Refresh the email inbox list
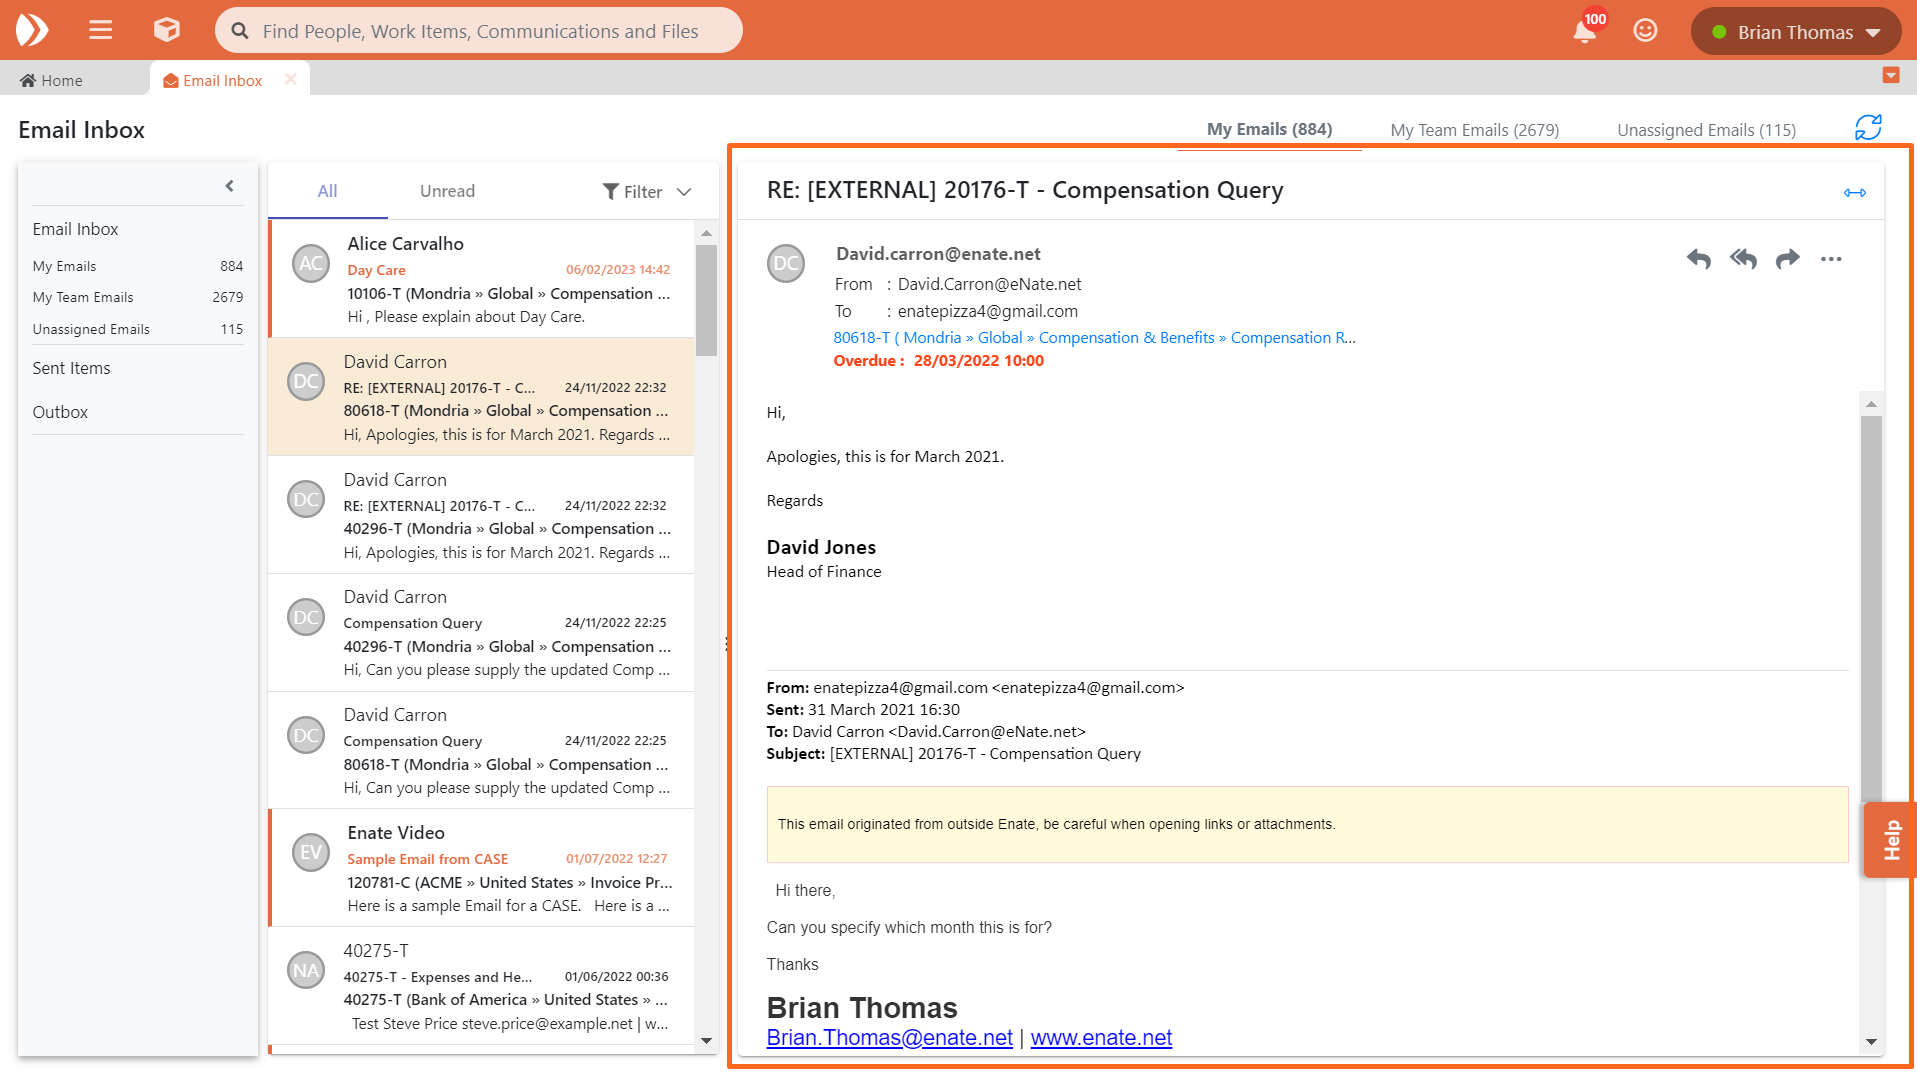Image resolution: width=1917 pixels, height=1079 pixels. [1867, 128]
